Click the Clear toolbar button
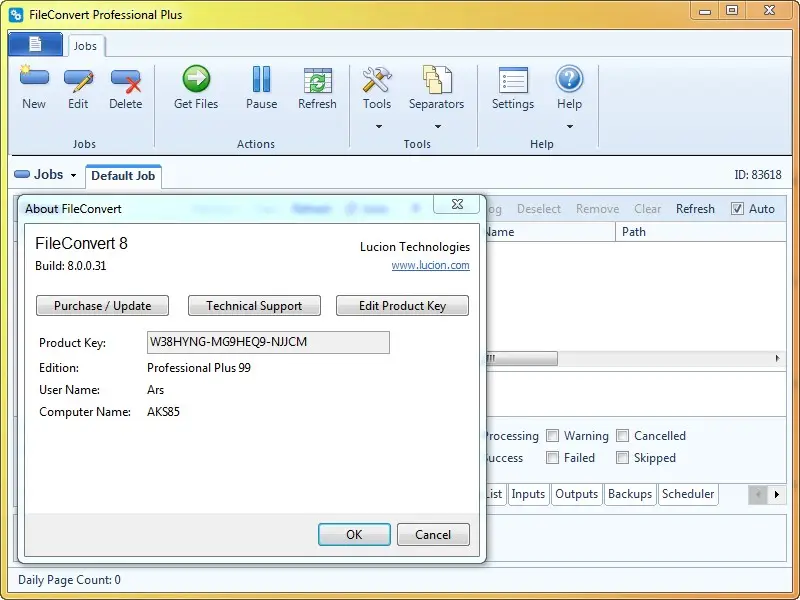The width and height of the screenshot is (800, 600). 647,209
